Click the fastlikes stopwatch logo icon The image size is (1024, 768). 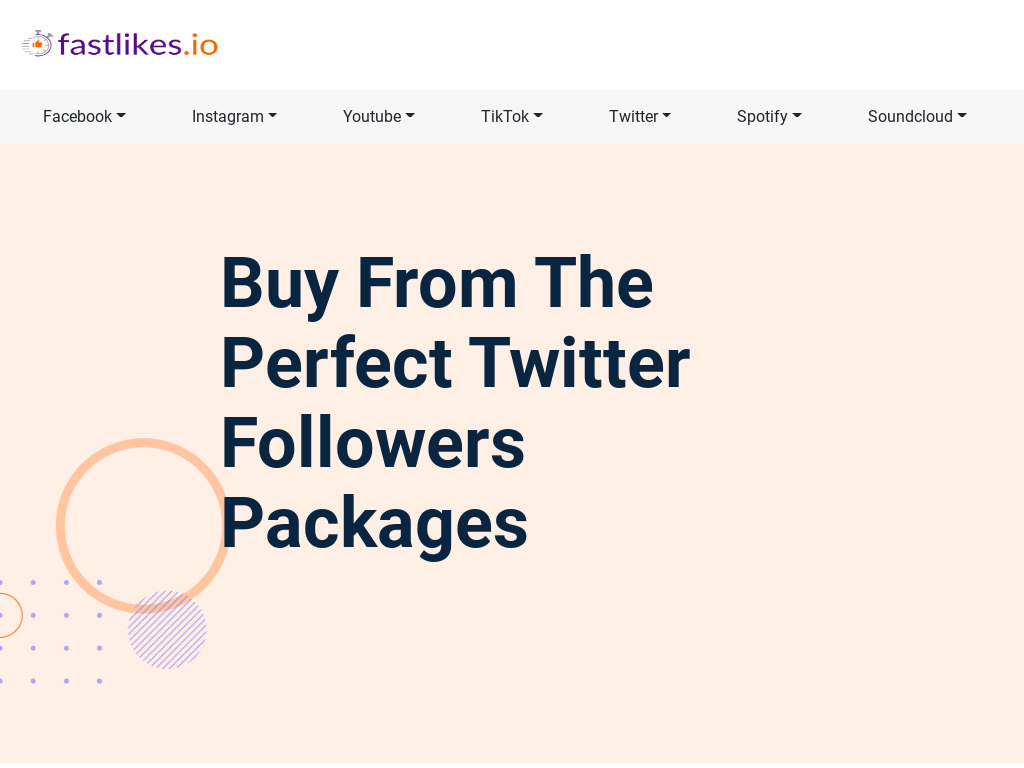coord(37,44)
